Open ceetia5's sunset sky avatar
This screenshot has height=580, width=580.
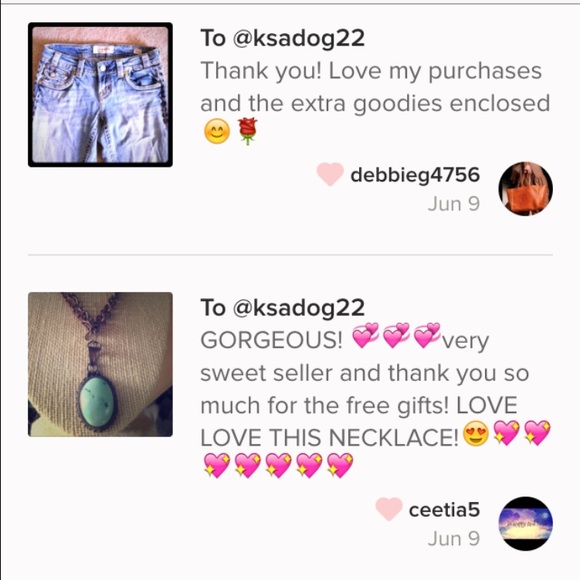[526, 523]
